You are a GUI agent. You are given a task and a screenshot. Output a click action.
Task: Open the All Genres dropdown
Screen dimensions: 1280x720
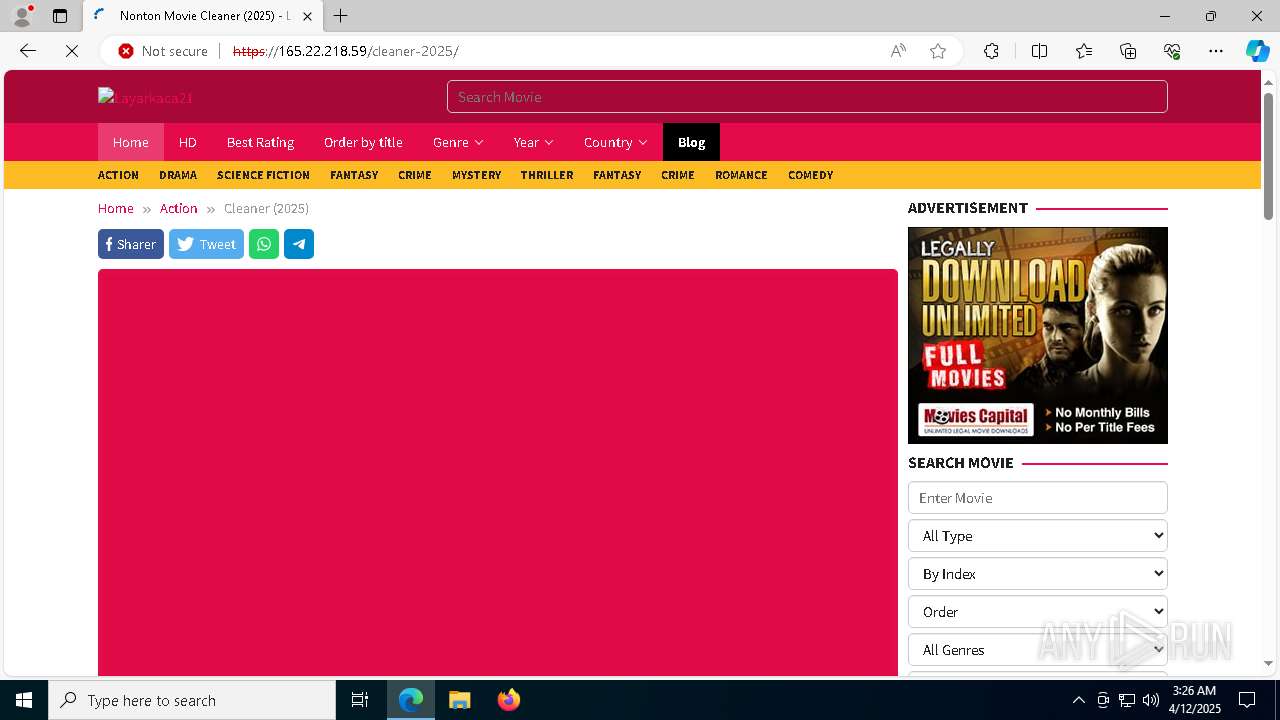click(x=1038, y=650)
